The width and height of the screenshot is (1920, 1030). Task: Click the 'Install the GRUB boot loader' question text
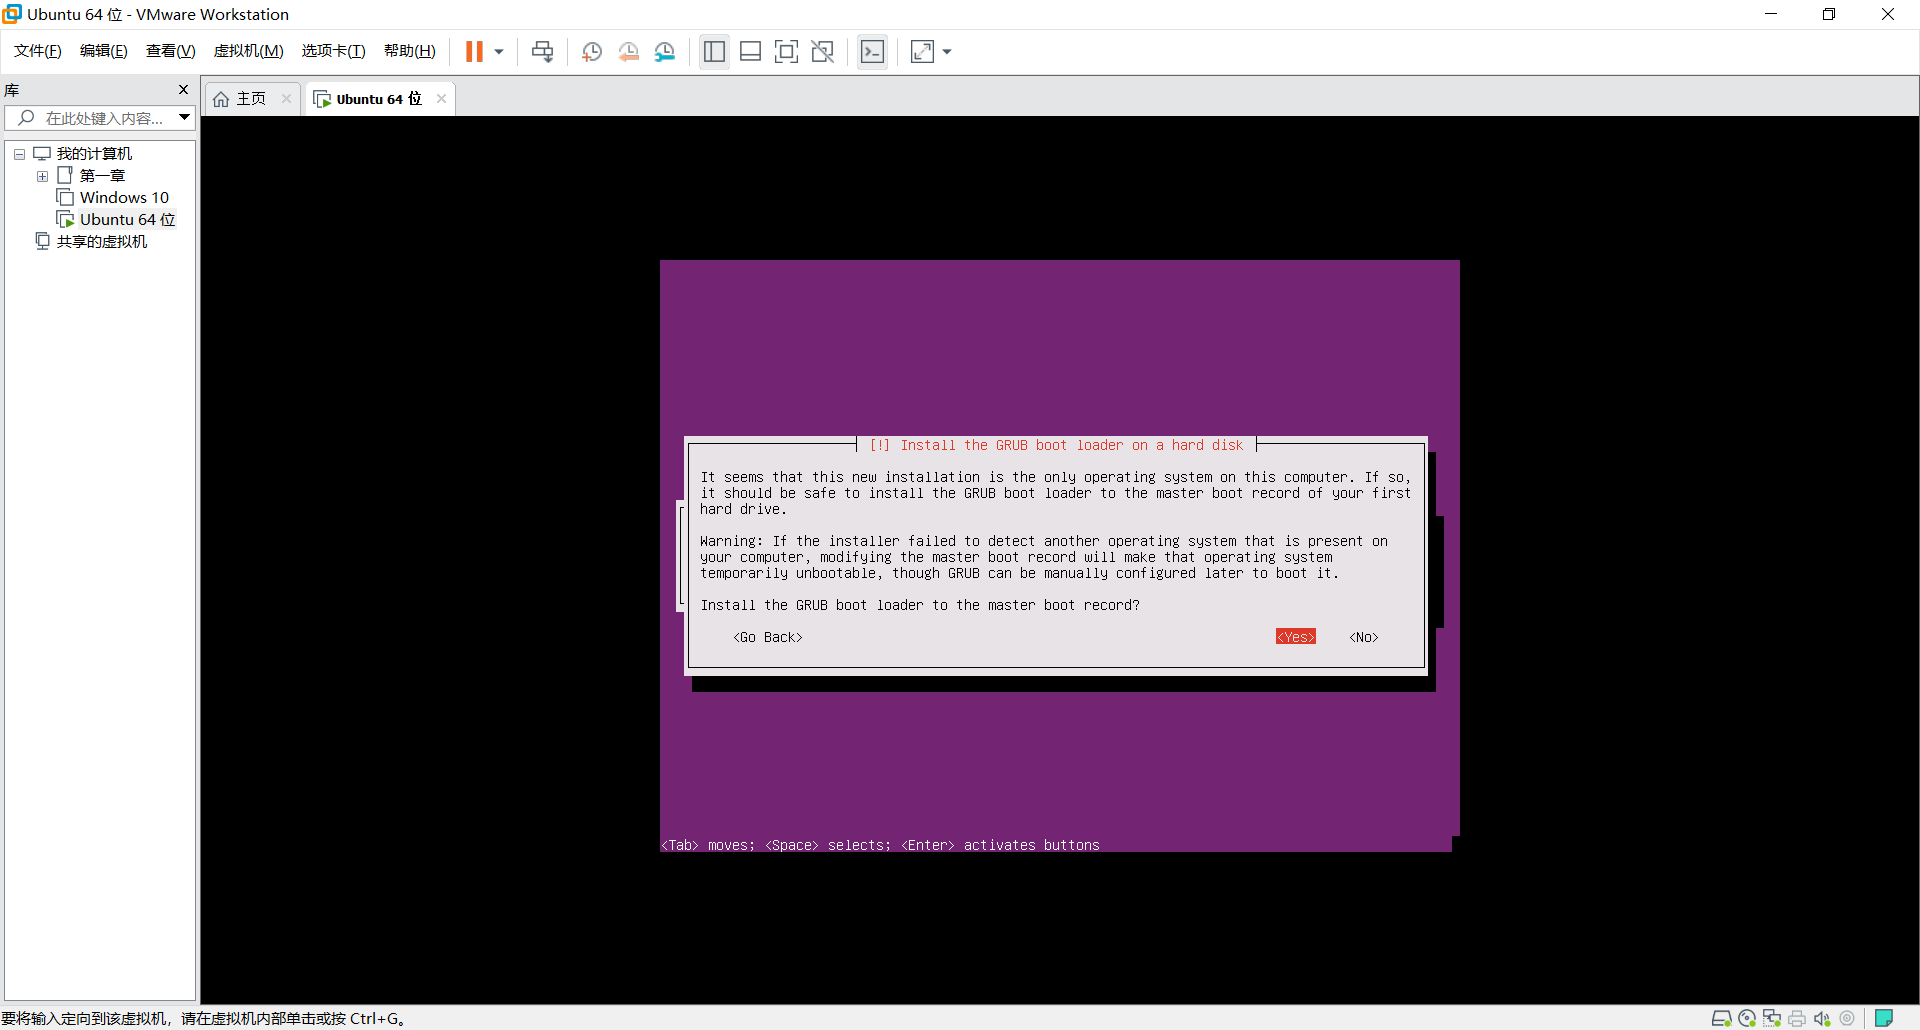[920, 605]
